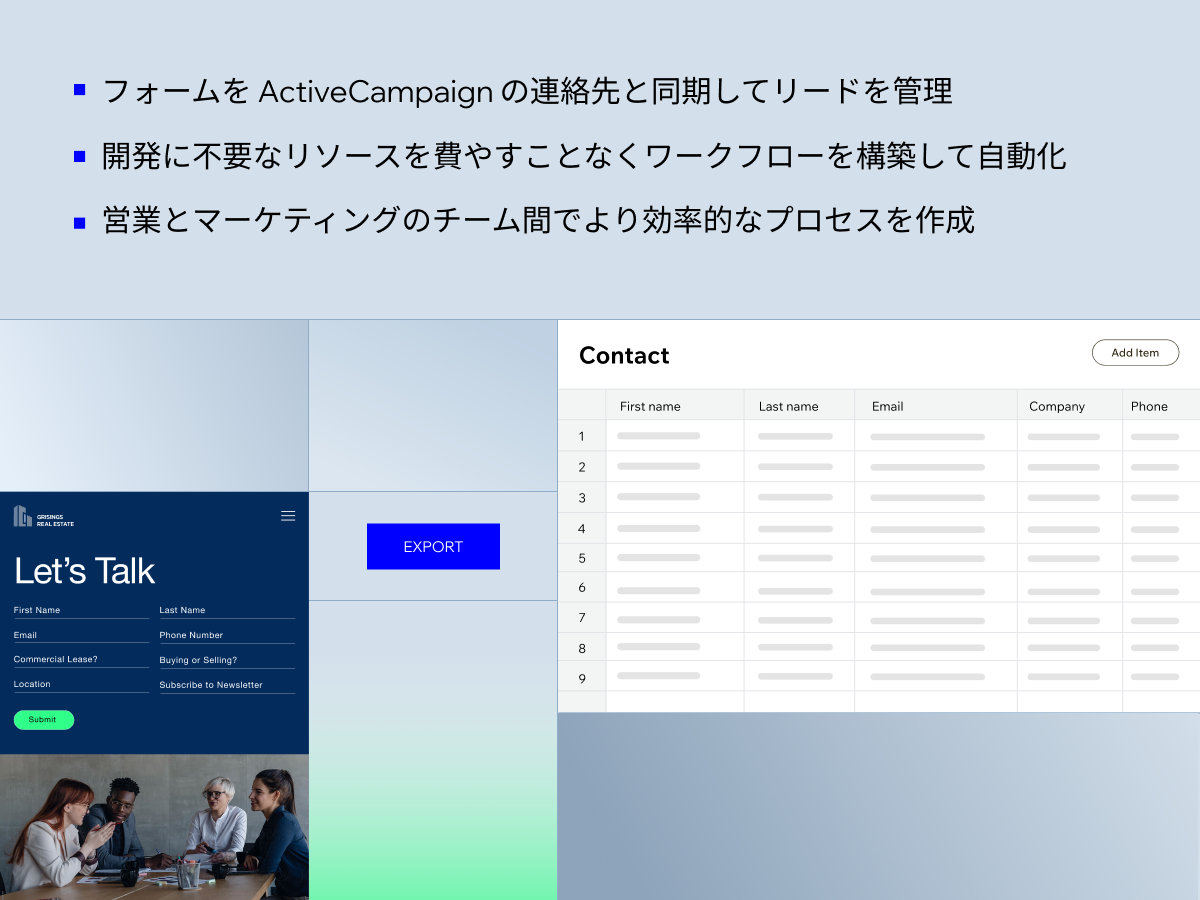Viewport: 1200px width, 900px height.
Task: Select the Phone column header
Action: click(1161, 406)
